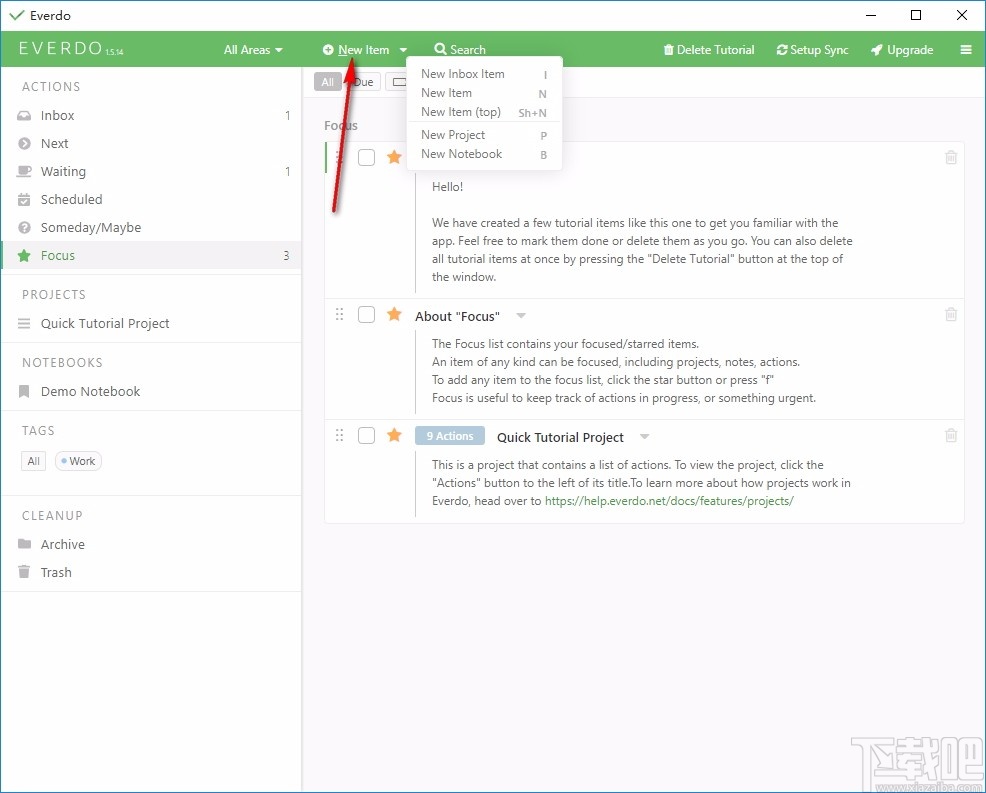Viewport: 986px width, 793px height.
Task: Mark About "Focus" item as done
Action: (366, 314)
